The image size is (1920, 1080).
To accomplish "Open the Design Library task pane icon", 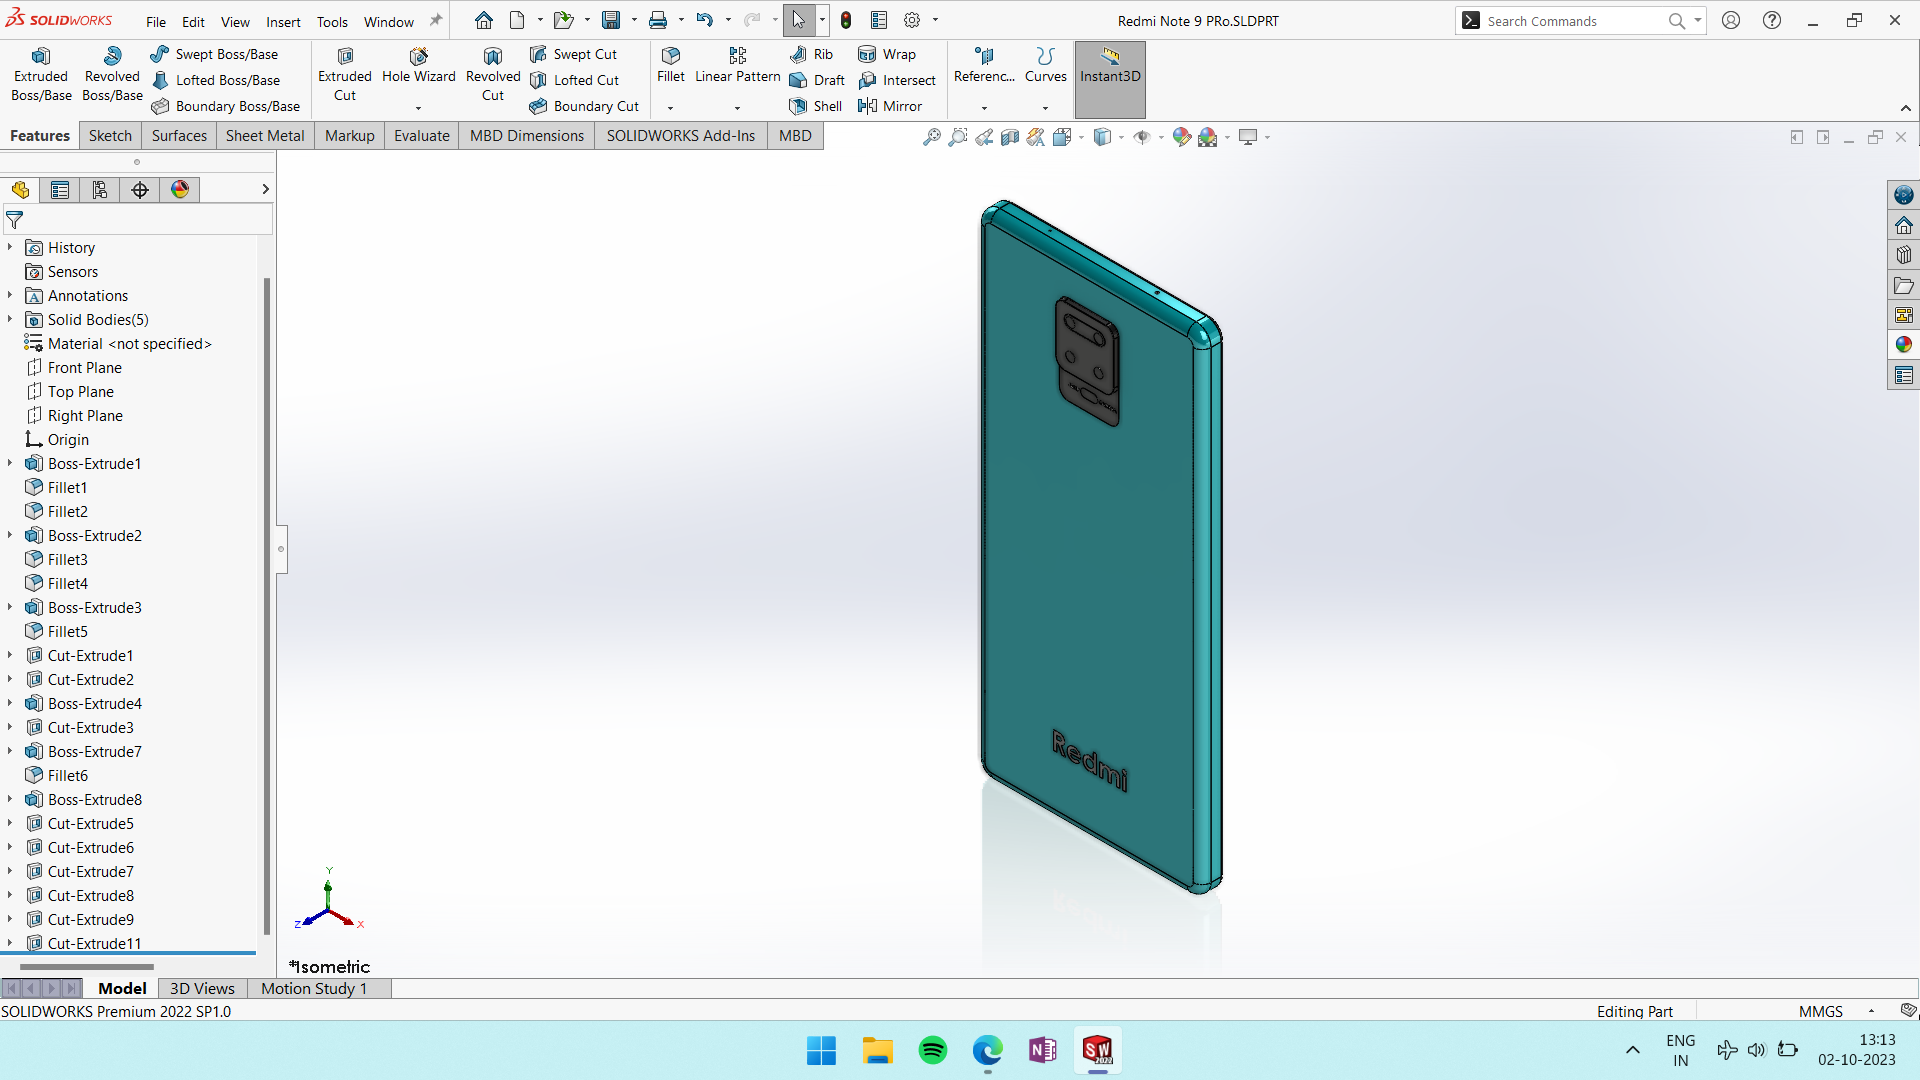I will [x=1904, y=255].
